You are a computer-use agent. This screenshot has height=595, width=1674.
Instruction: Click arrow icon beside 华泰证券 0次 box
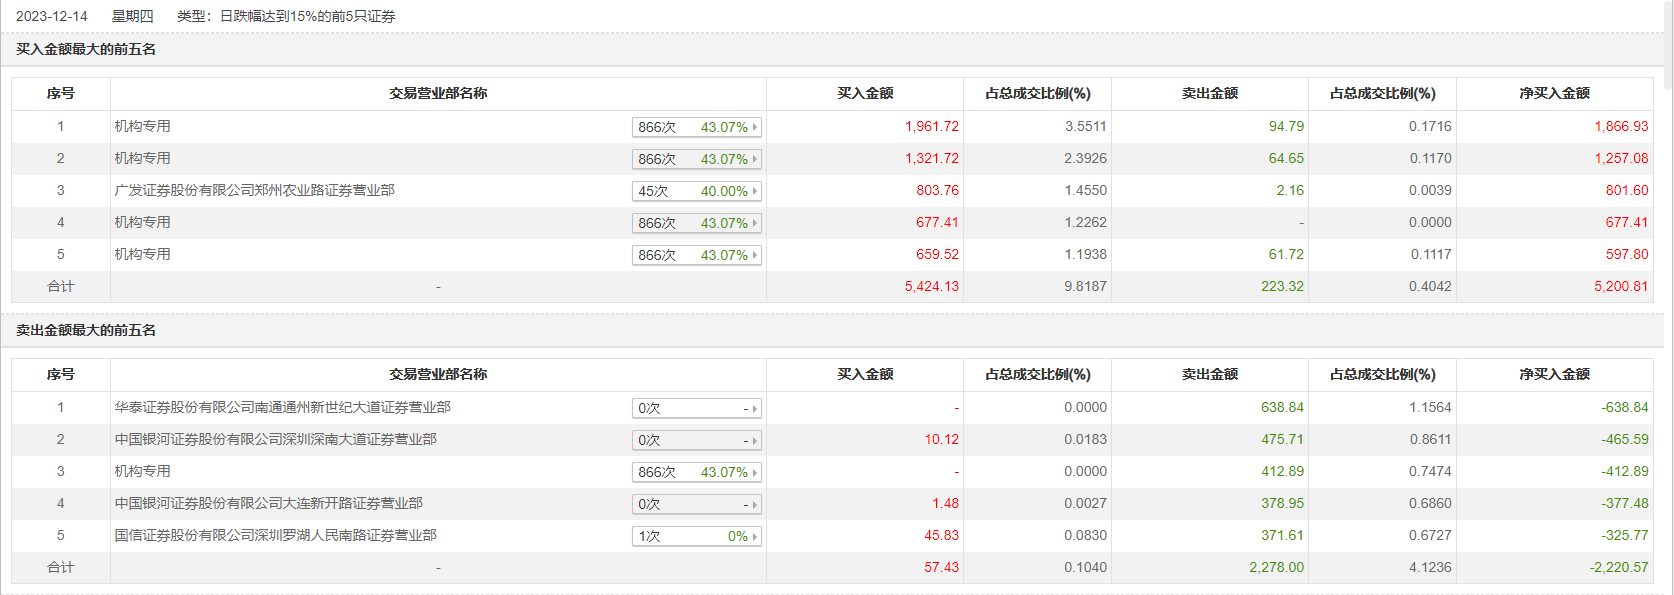pyautogui.click(x=755, y=409)
